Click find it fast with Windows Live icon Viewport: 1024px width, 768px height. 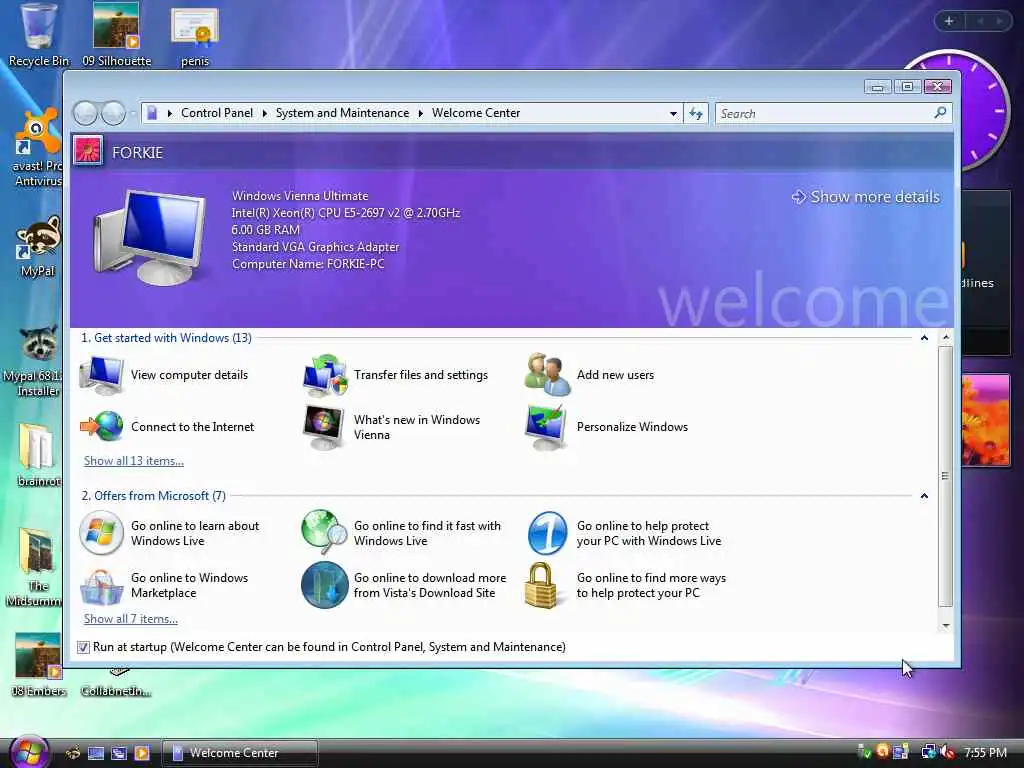pos(325,533)
